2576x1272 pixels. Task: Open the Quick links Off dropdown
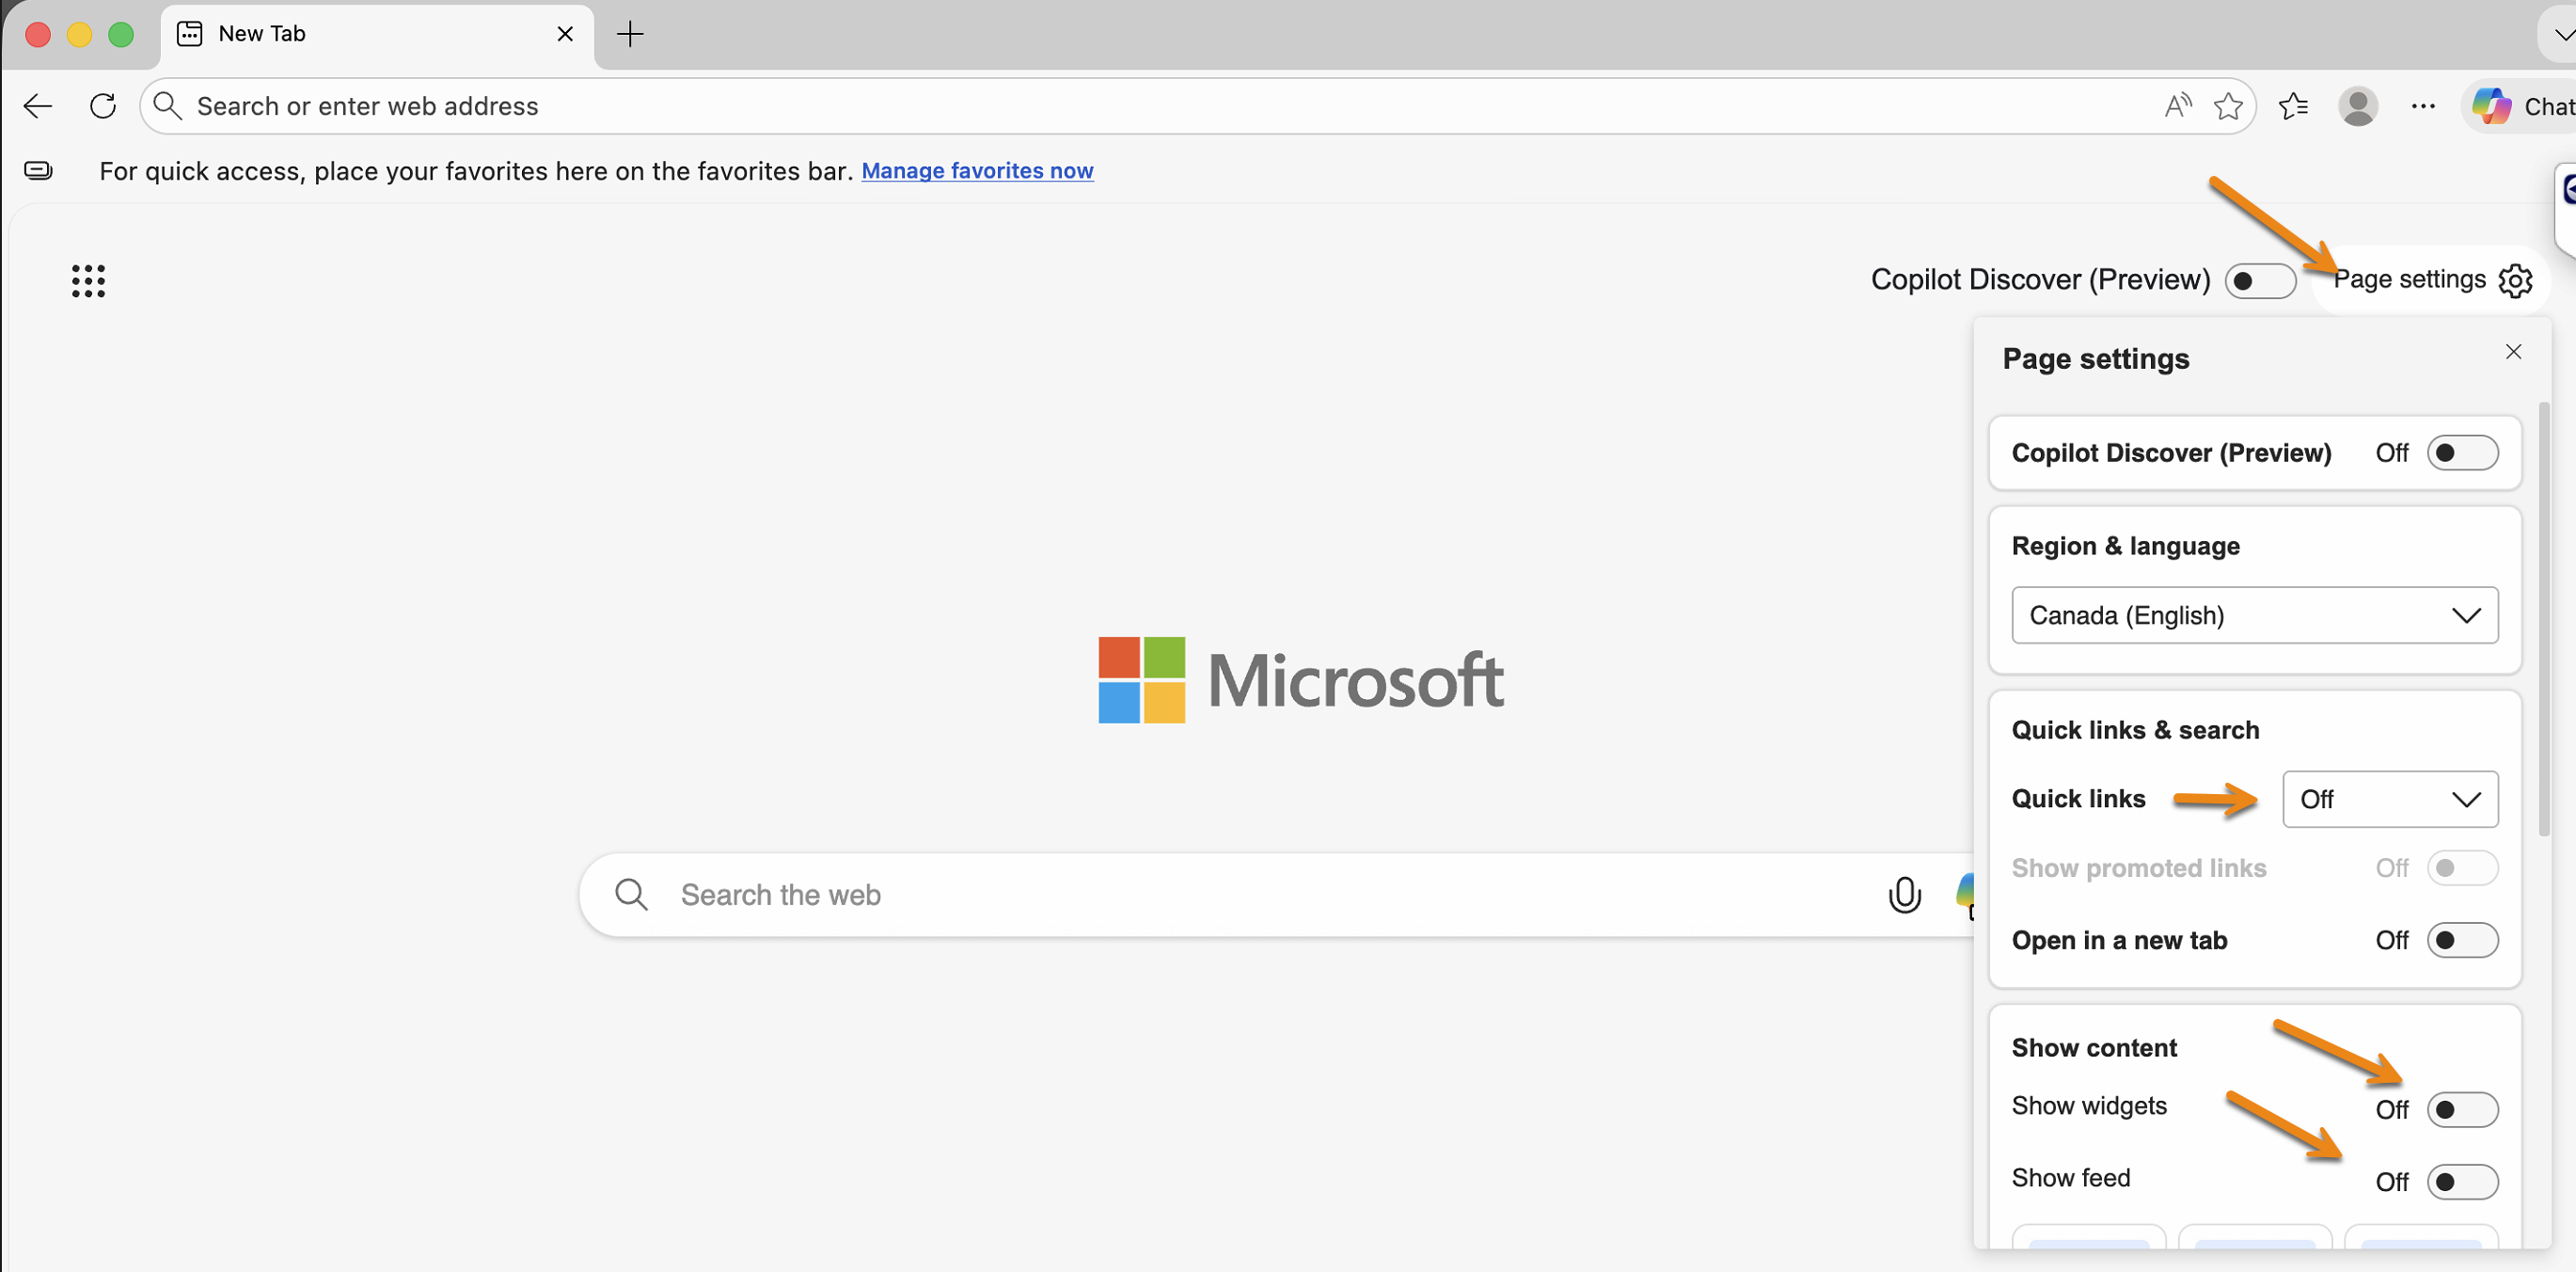2389,799
